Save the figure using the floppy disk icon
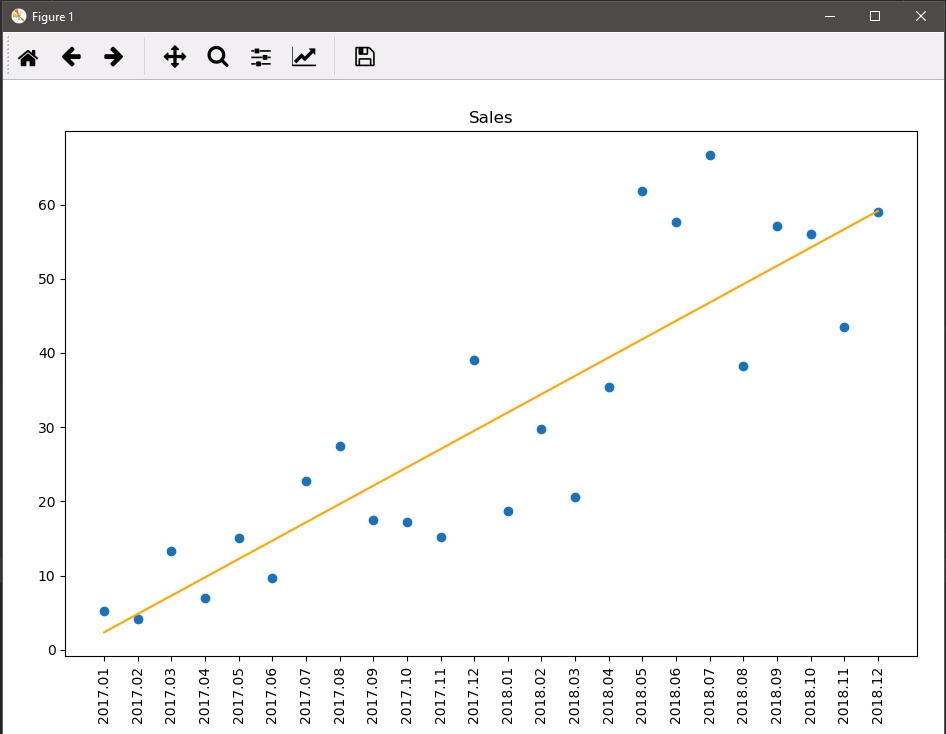Image resolution: width=946 pixels, height=734 pixels. pos(364,57)
